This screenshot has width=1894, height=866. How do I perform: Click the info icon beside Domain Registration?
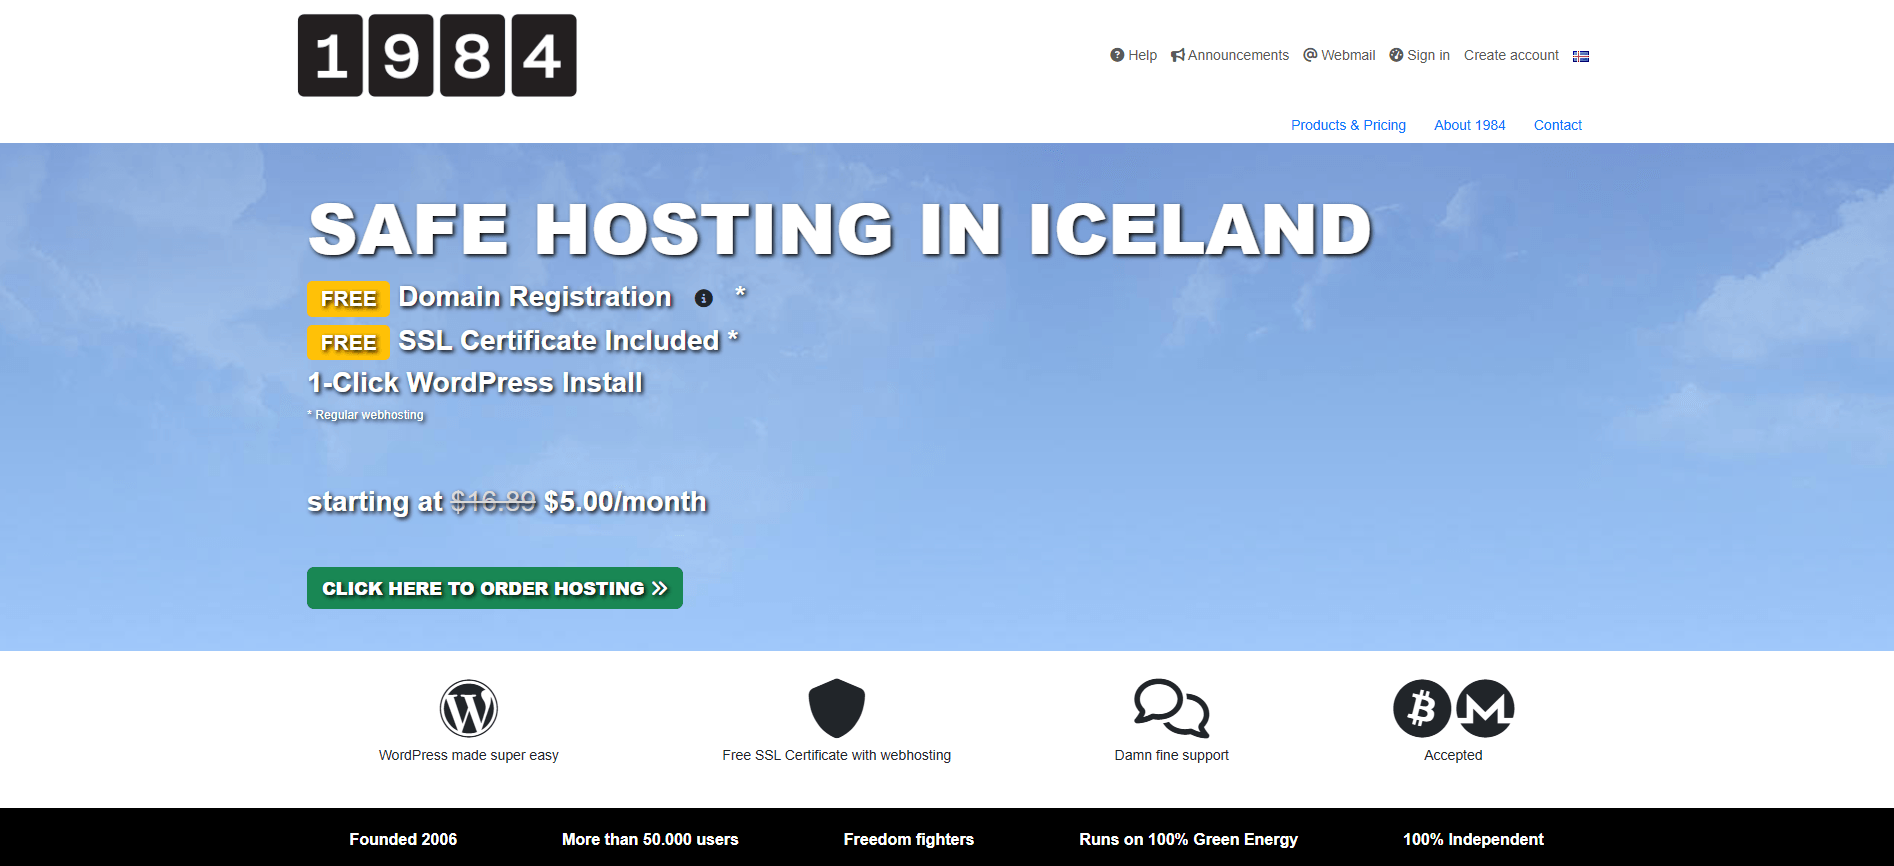704,298
